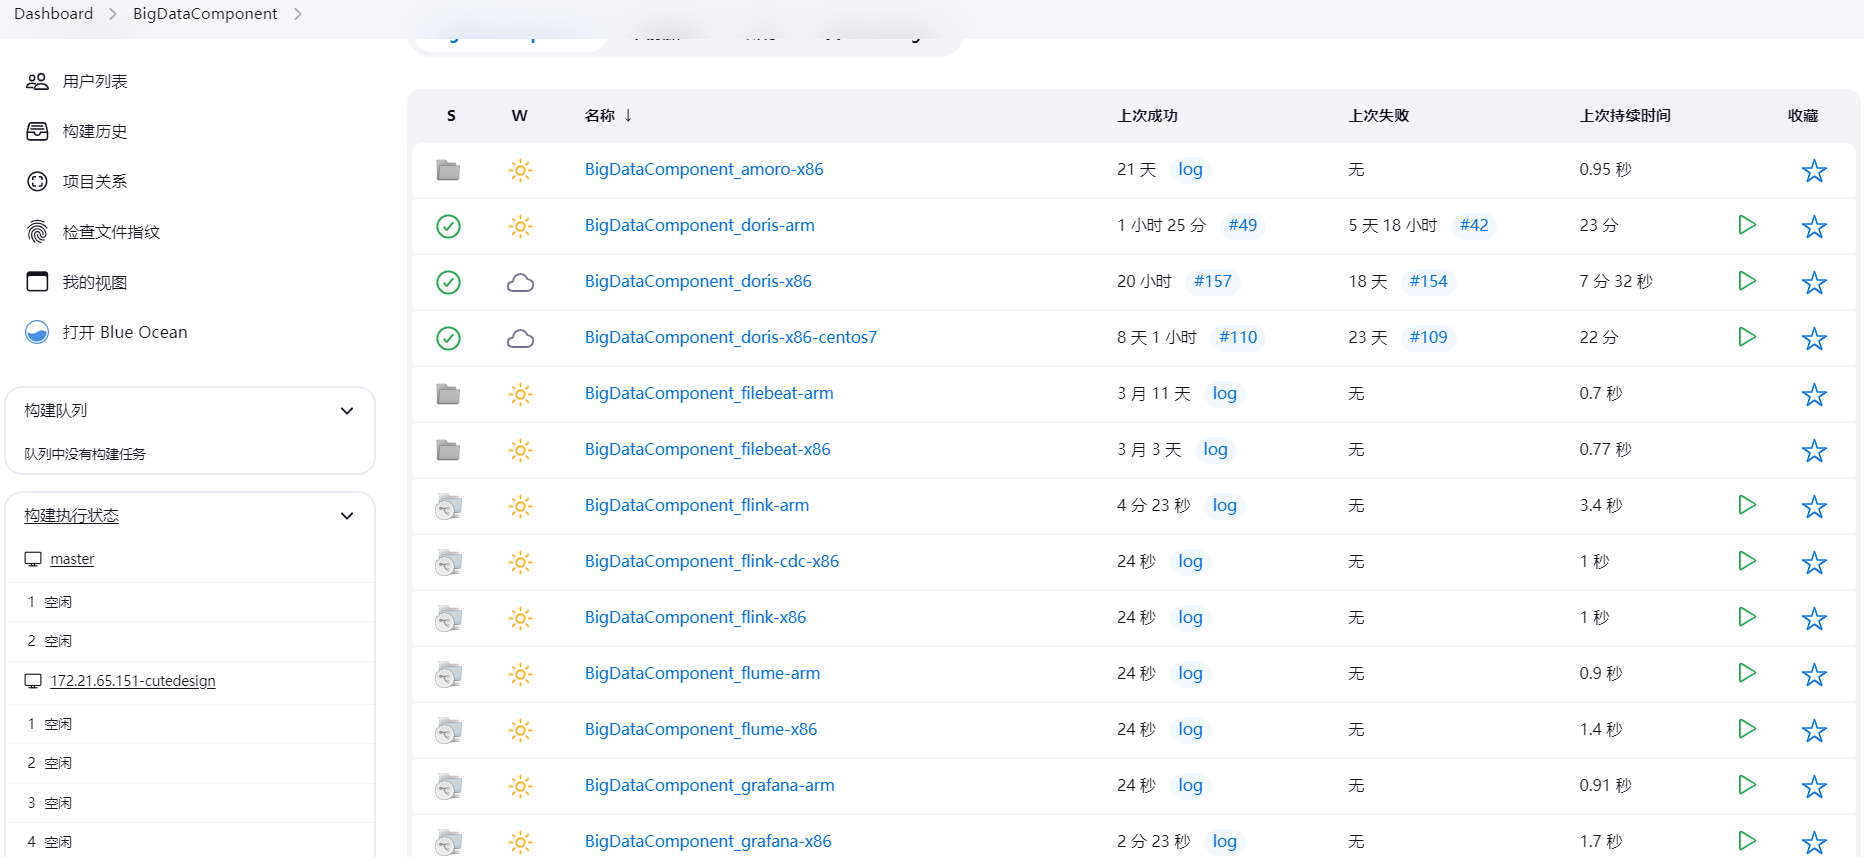
Task: Run build for BigDataComponent_flink-cdc-x86
Action: (1747, 561)
